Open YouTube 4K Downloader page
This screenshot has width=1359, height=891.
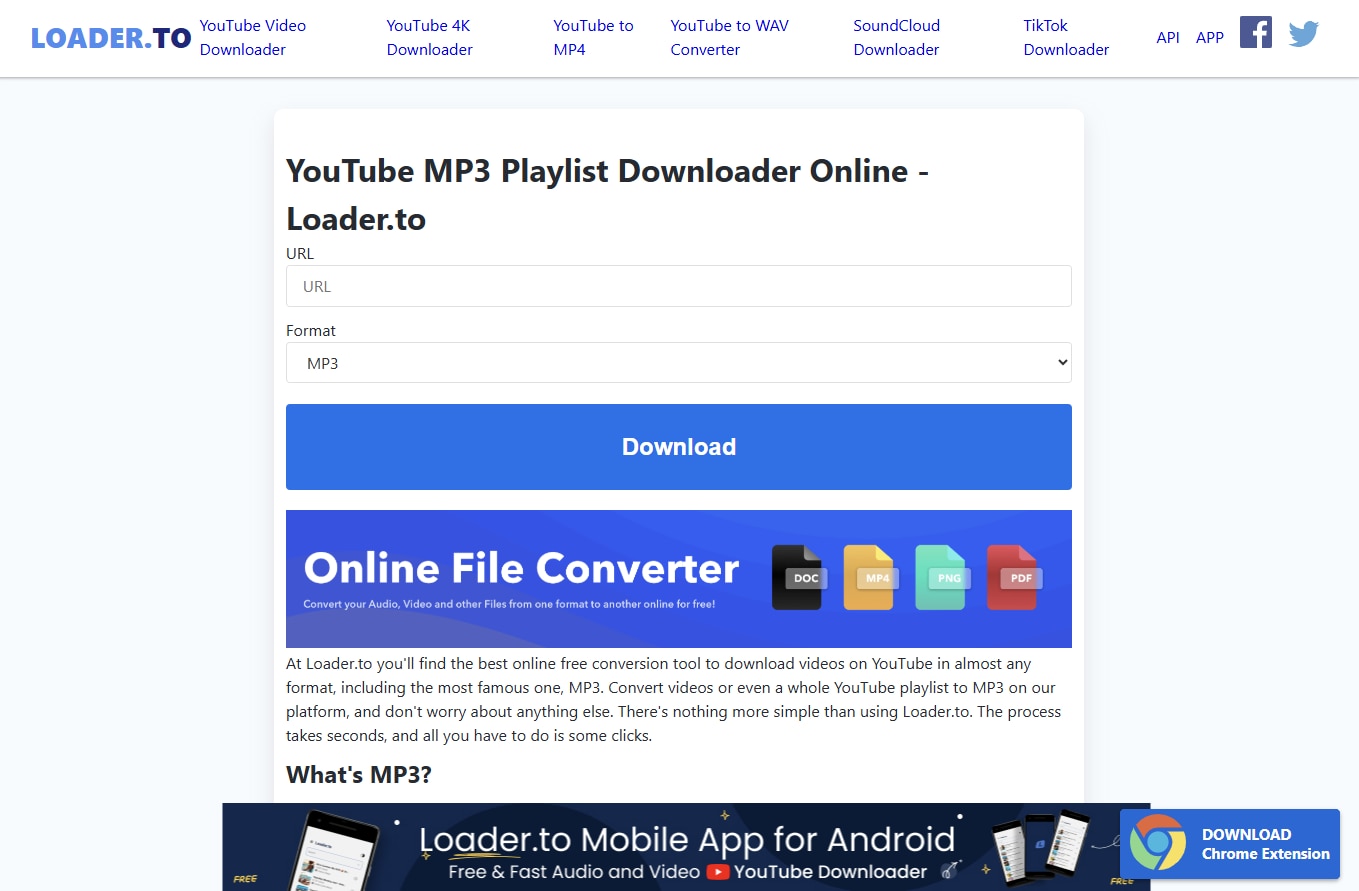429,37
